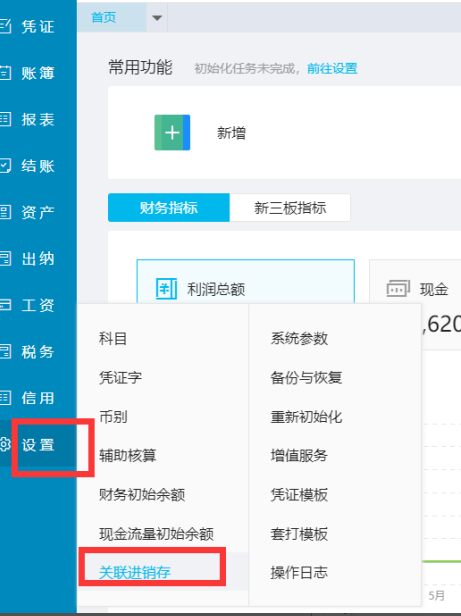Click the 利润总额 yen icon

(x=166, y=289)
